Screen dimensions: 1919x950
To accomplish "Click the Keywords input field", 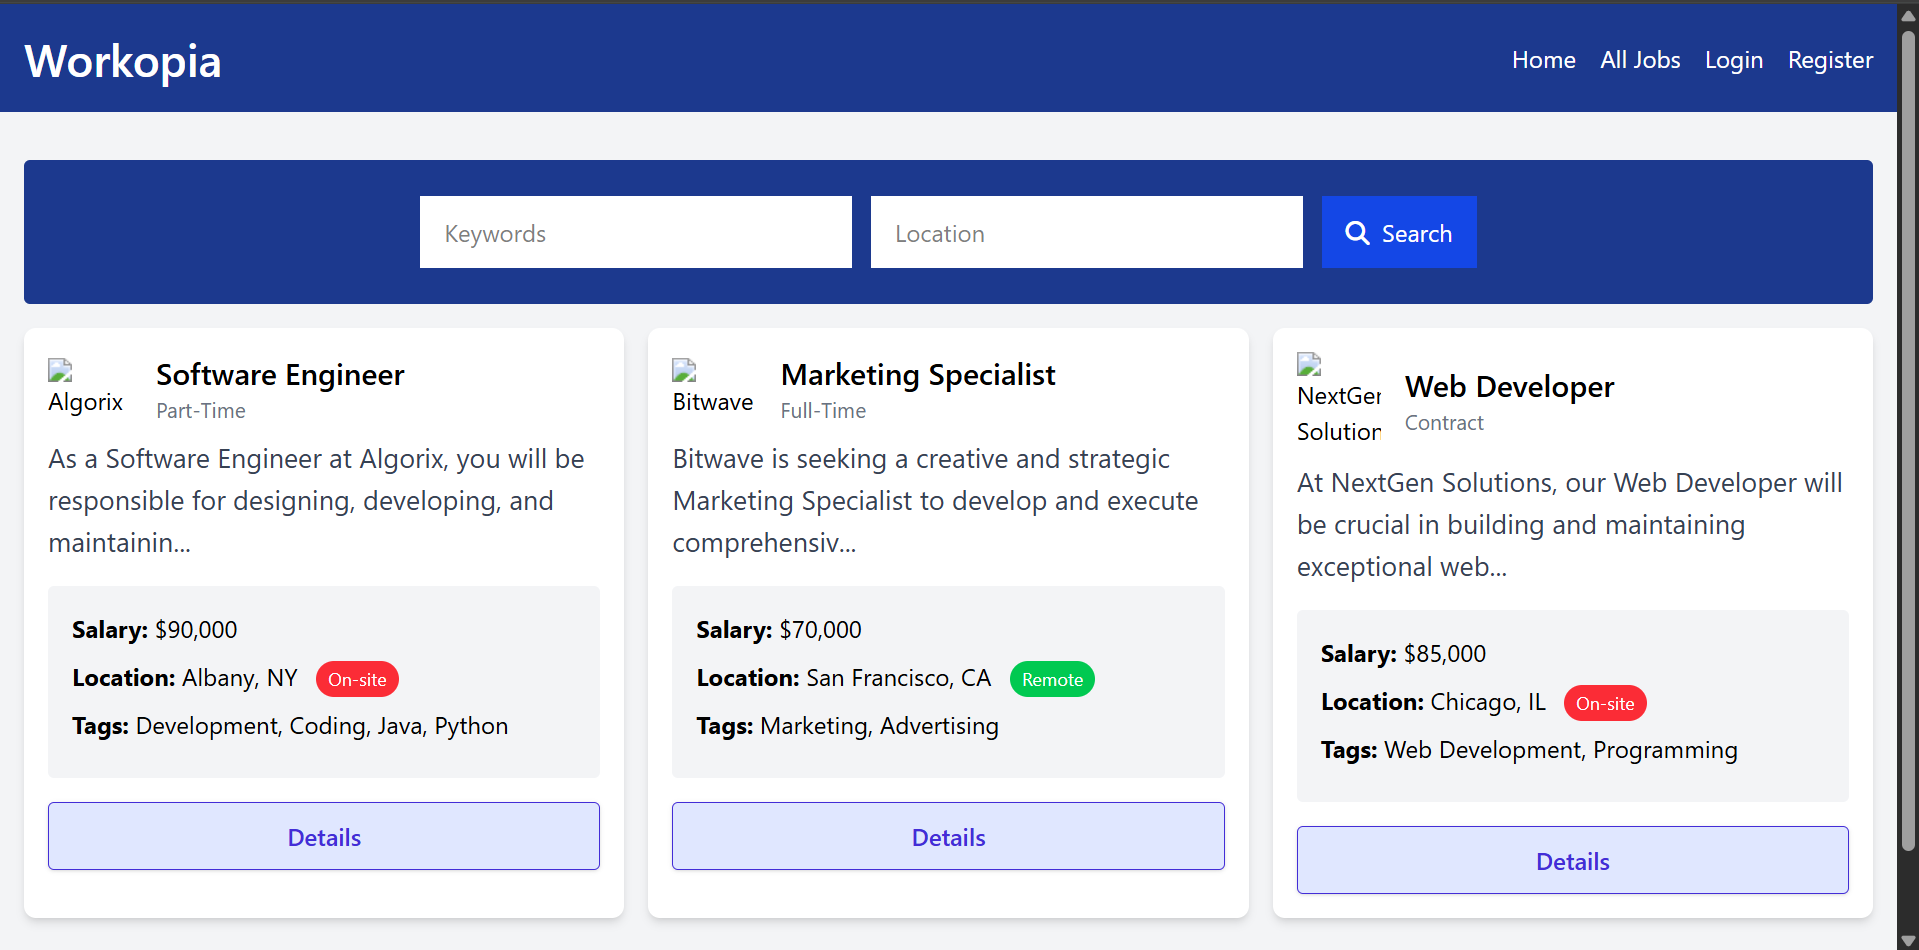I will (x=635, y=232).
